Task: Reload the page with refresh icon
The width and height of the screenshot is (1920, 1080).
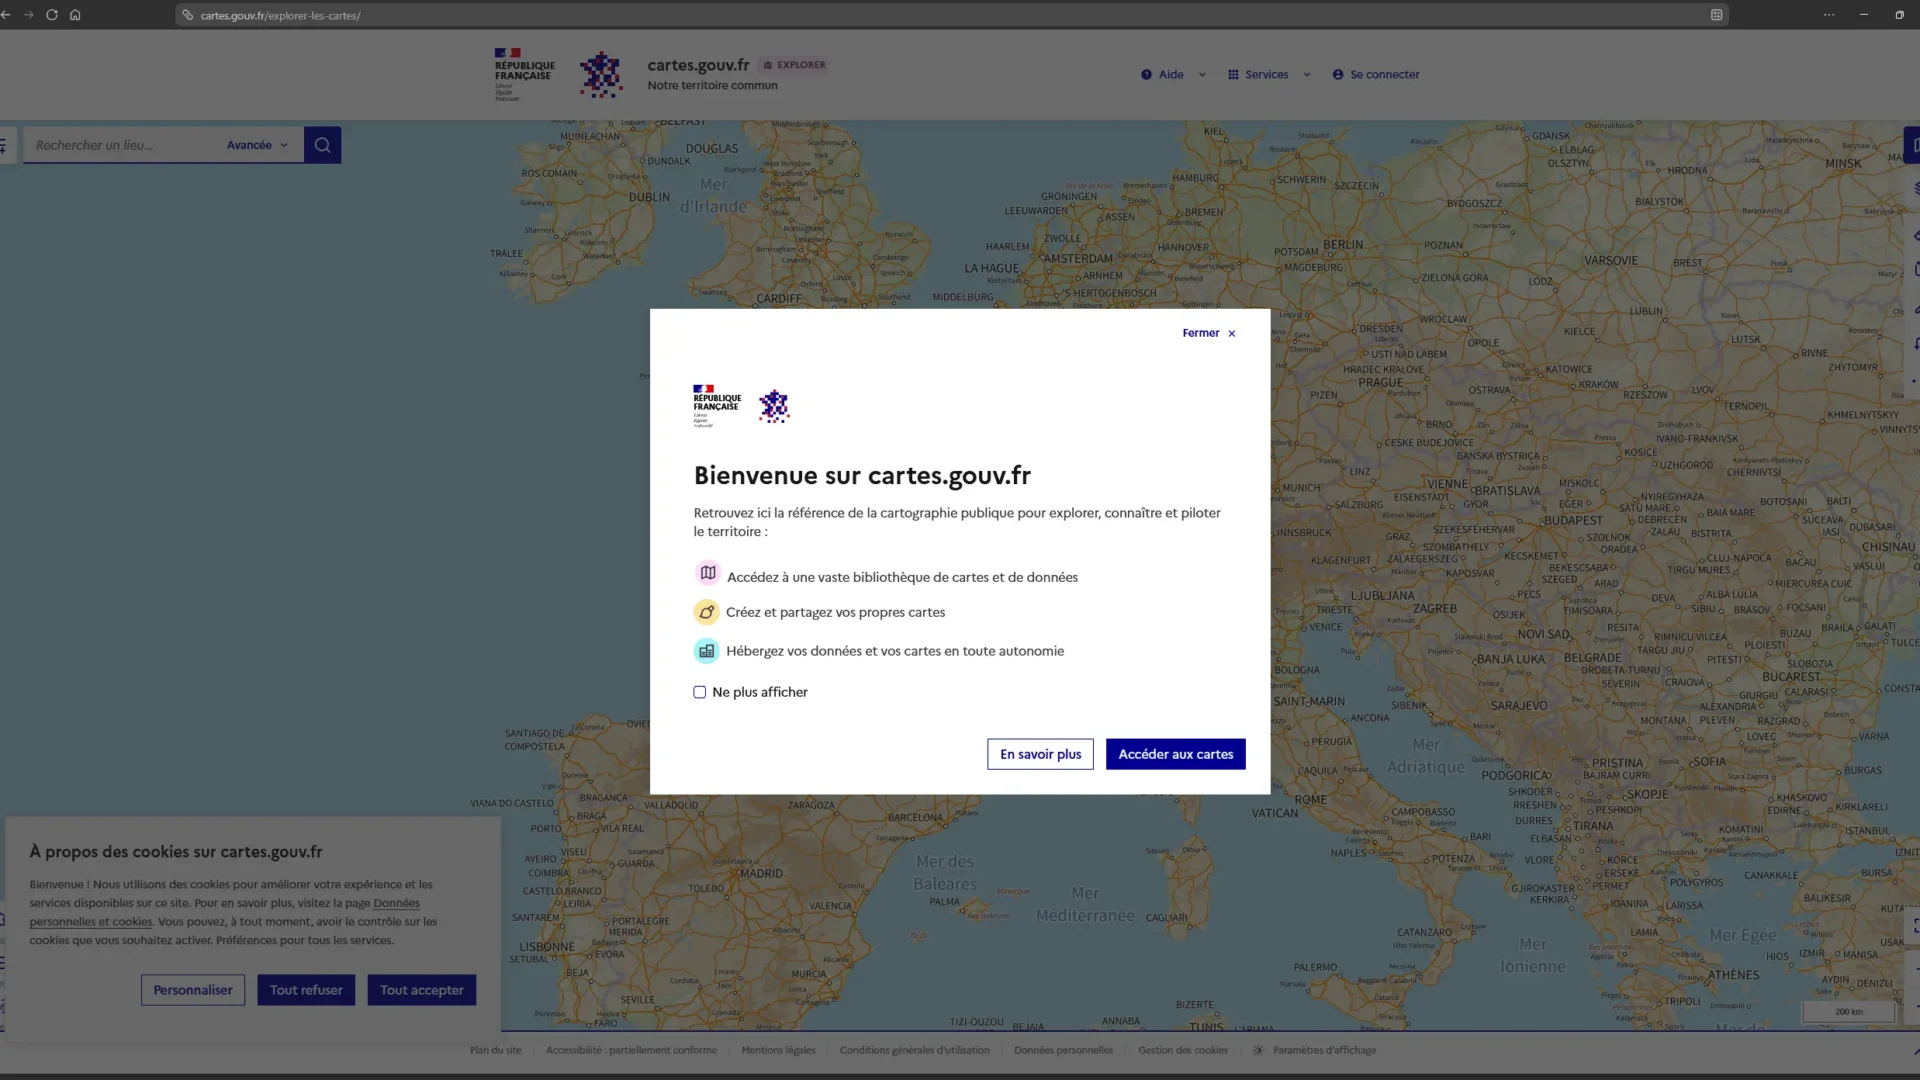Action: [52, 15]
